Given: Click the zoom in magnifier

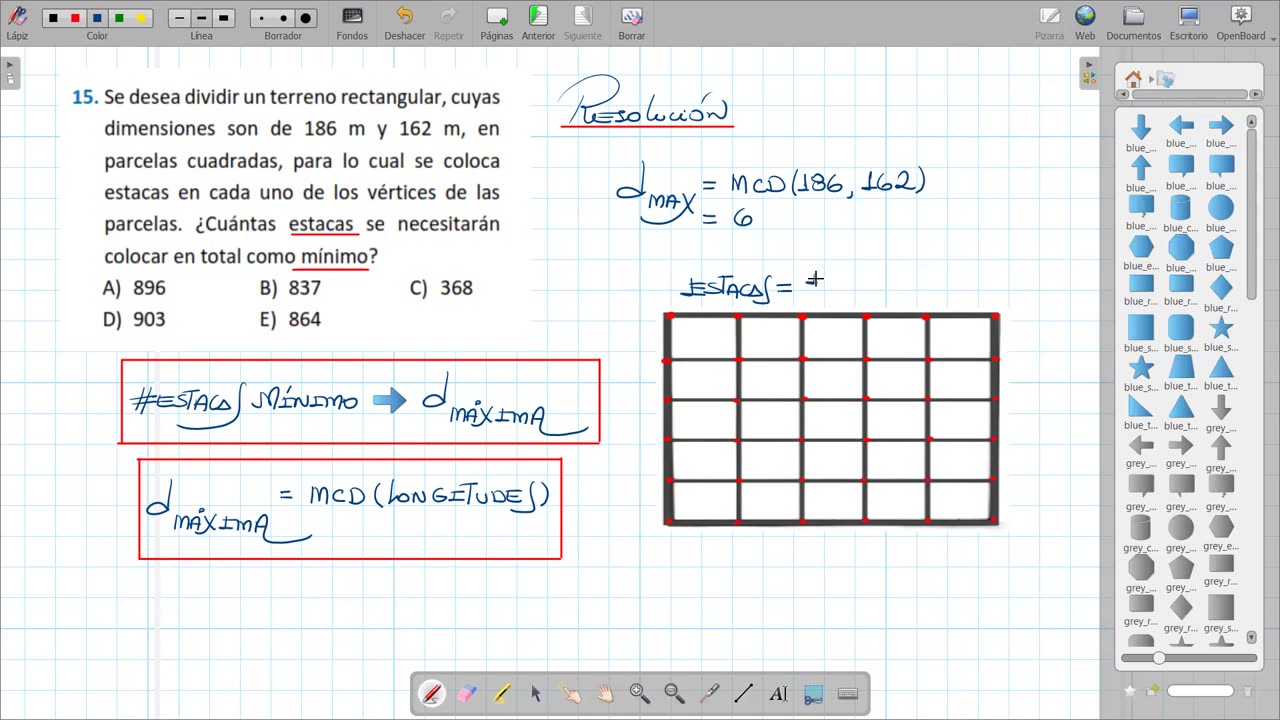Looking at the screenshot, I should (x=640, y=693).
